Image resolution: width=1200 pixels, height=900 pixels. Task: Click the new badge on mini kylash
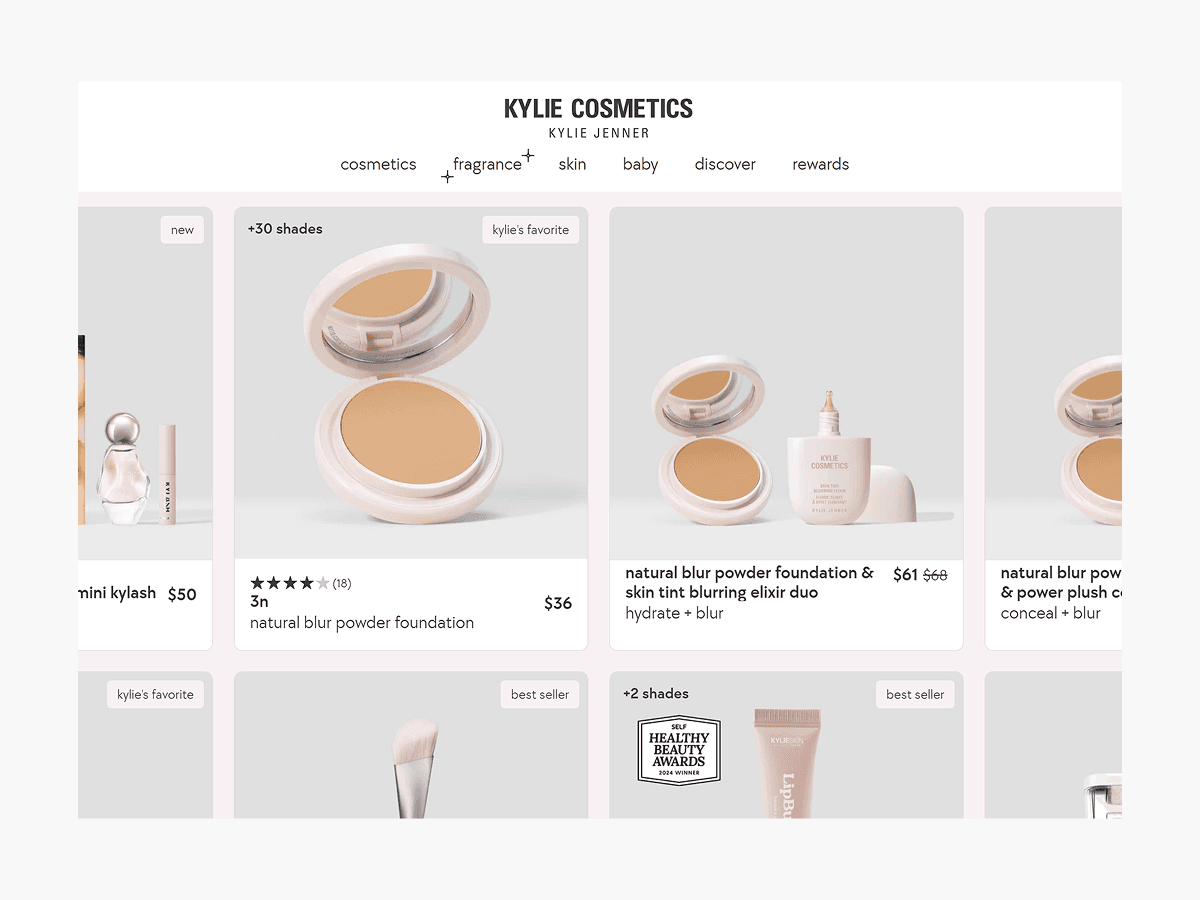182,230
